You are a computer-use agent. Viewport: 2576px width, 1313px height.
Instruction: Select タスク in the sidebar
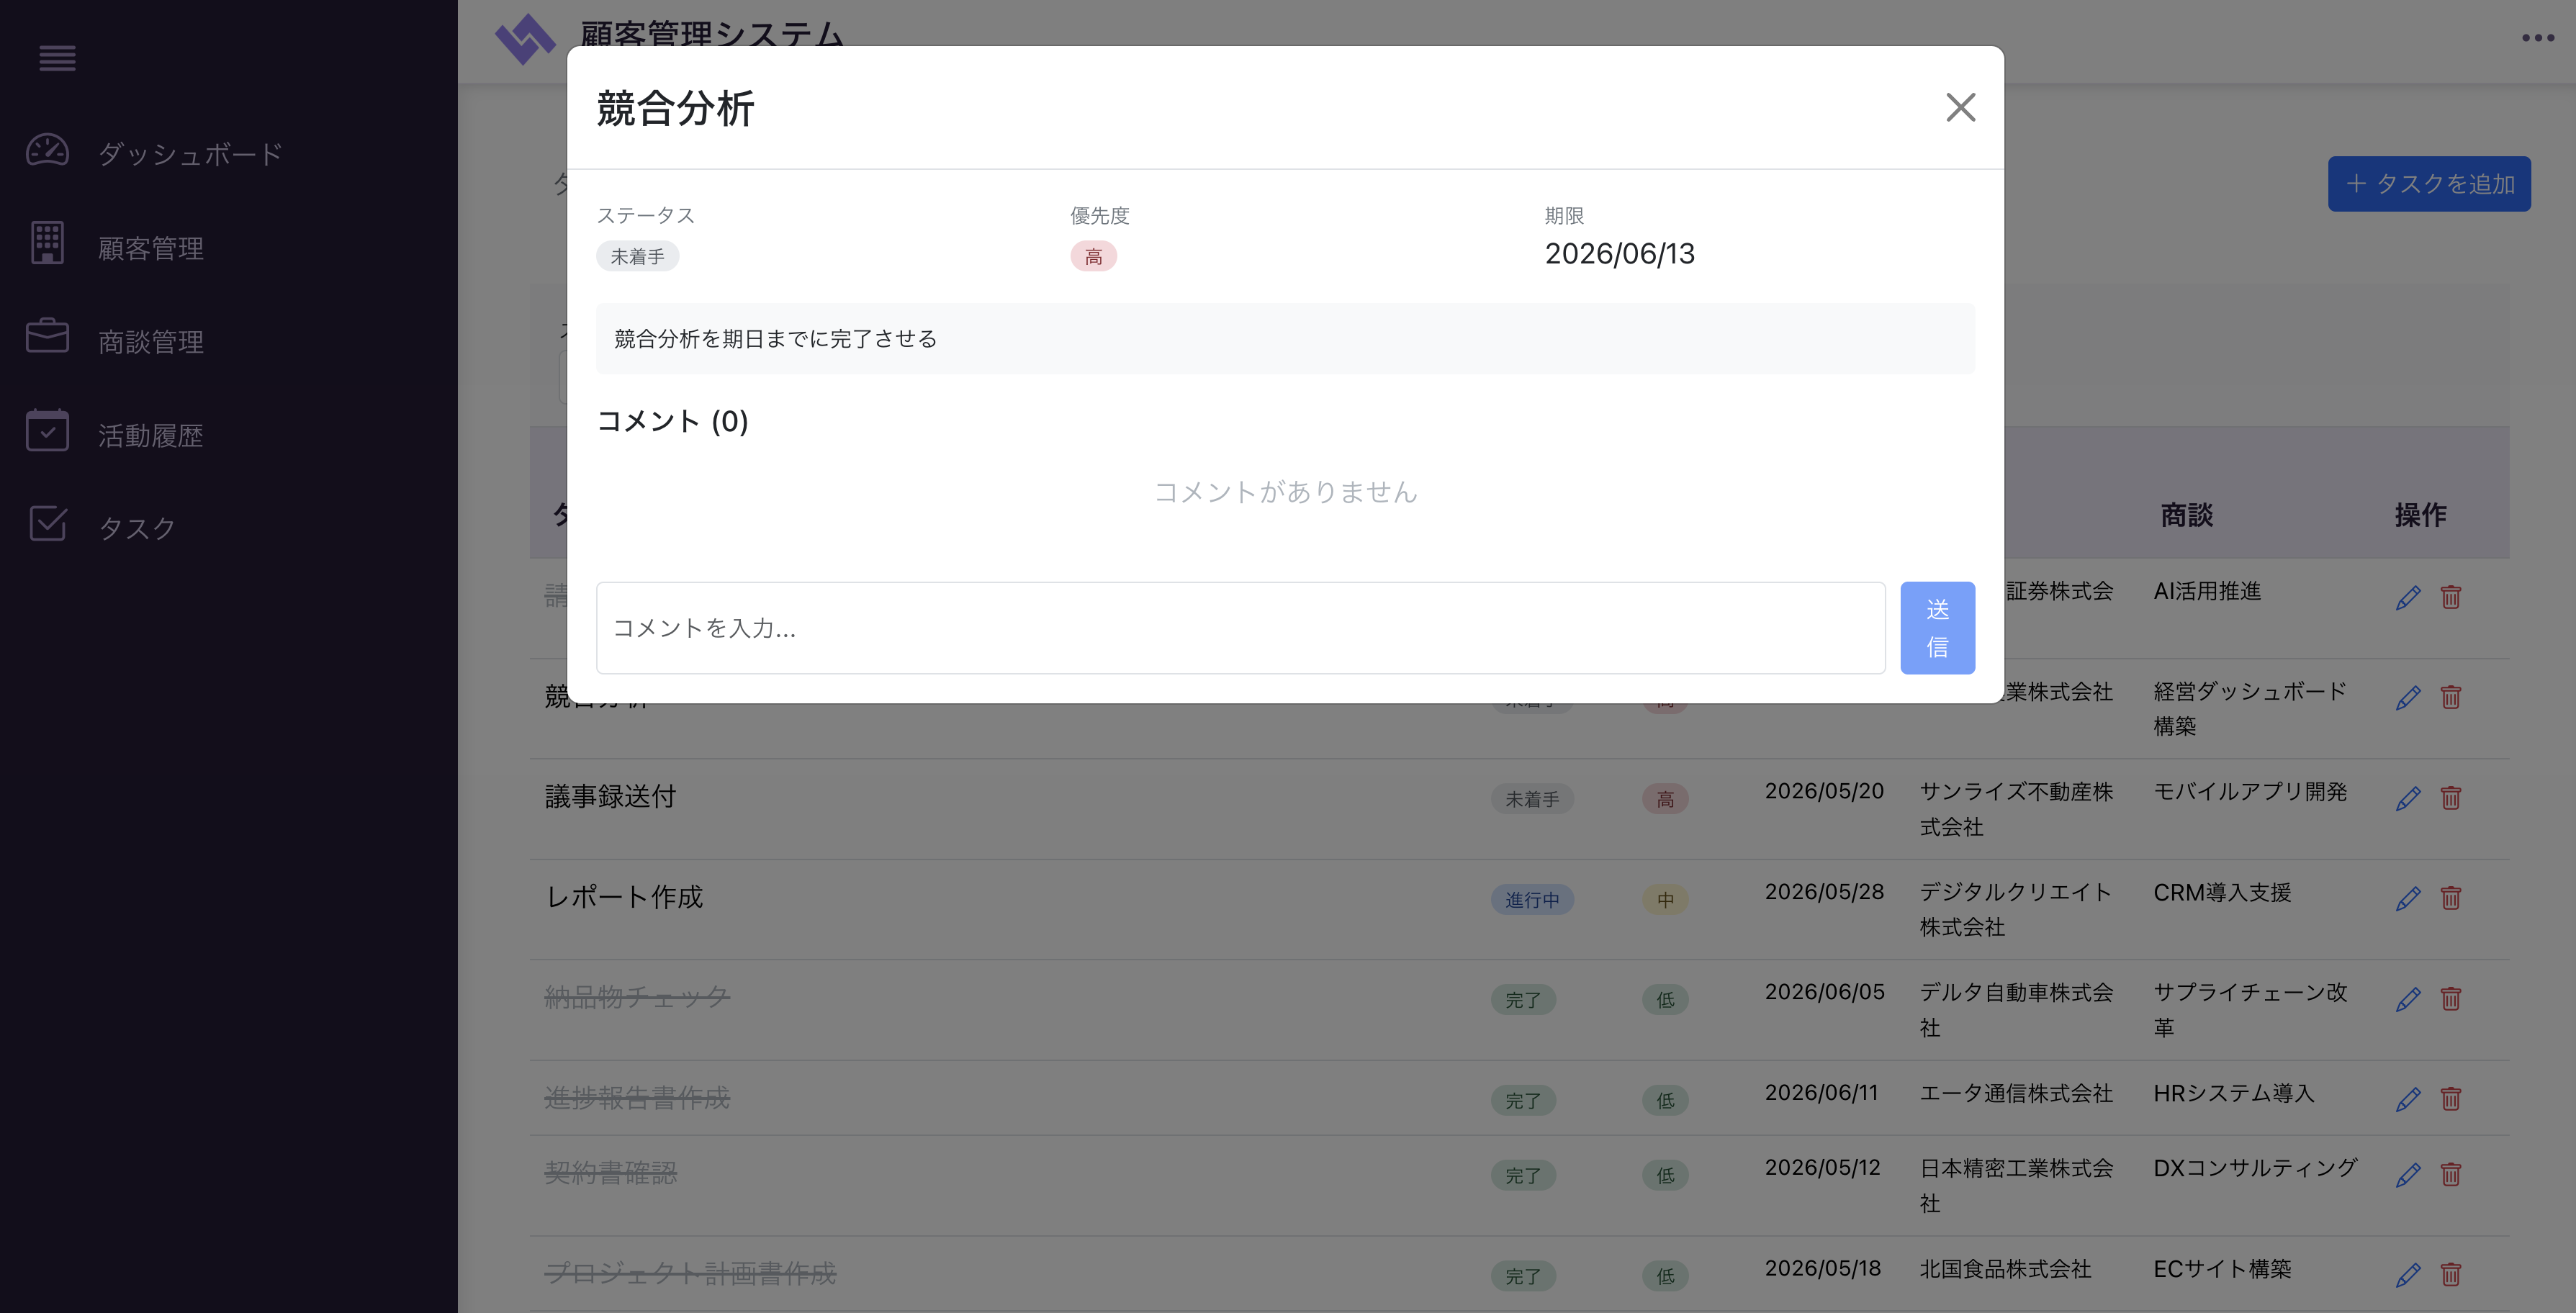click(137, 528)
